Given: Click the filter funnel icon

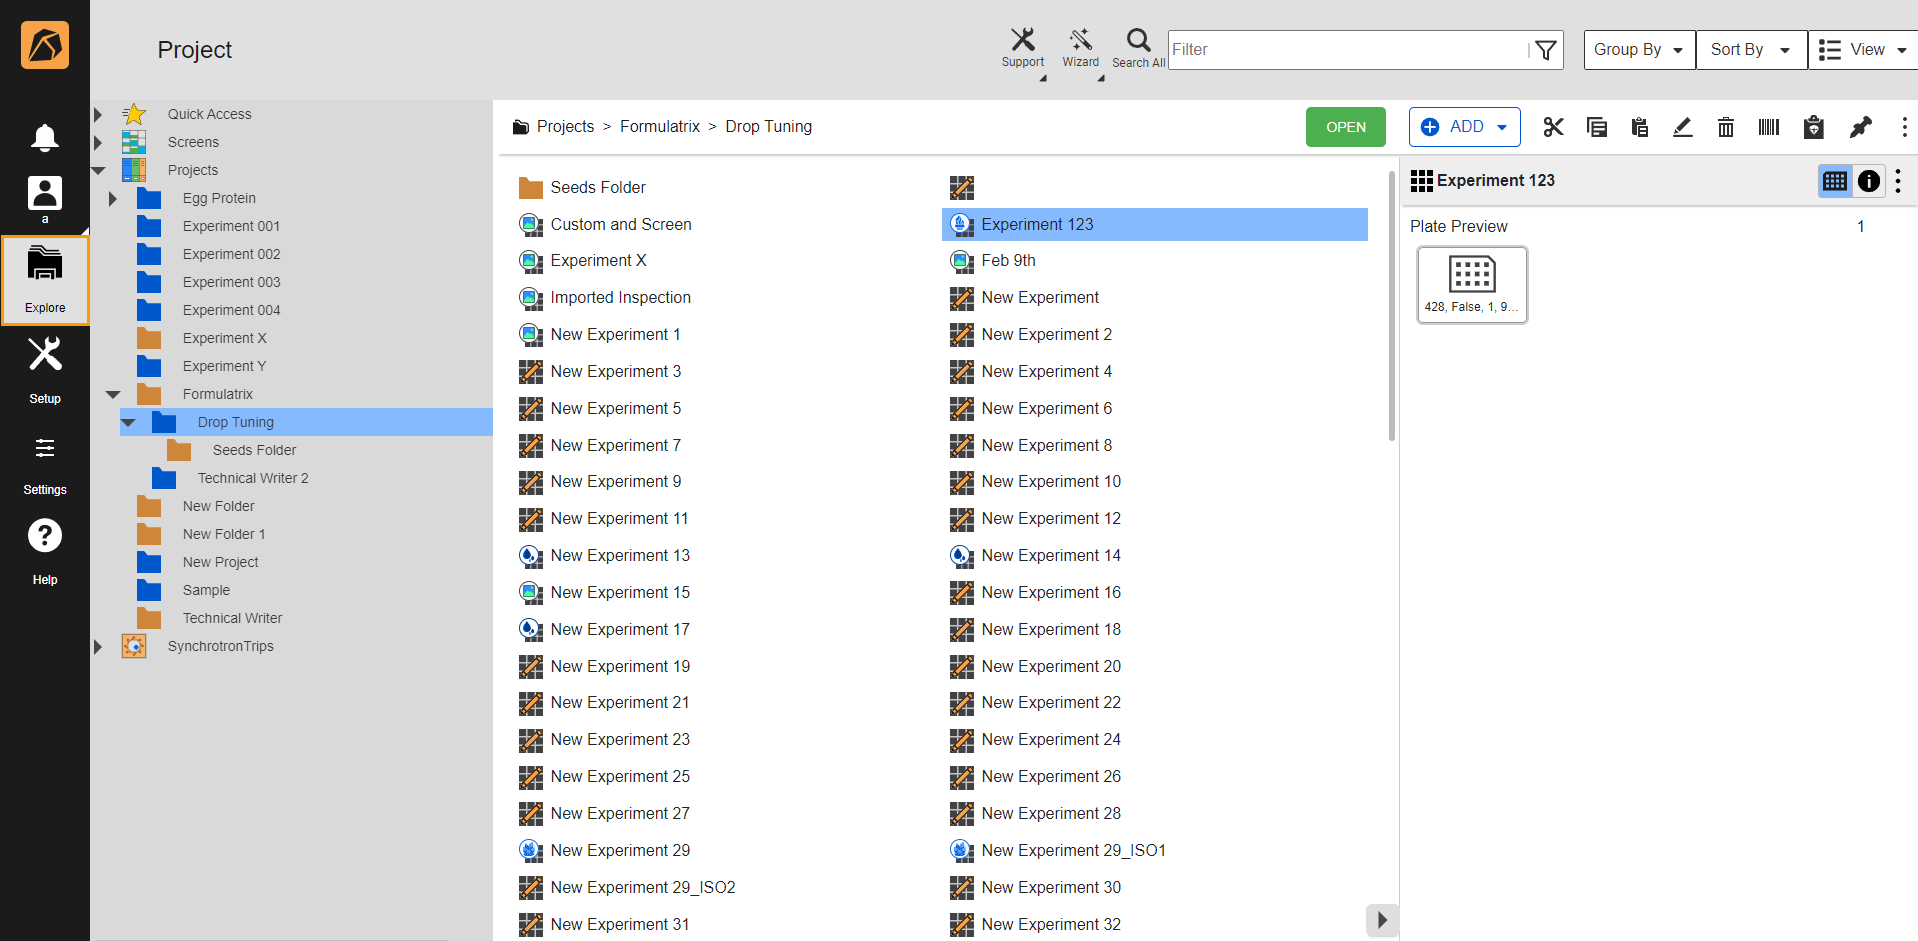Looking at the screenshot, I should pyautogui.click(x=1546, y=50).
